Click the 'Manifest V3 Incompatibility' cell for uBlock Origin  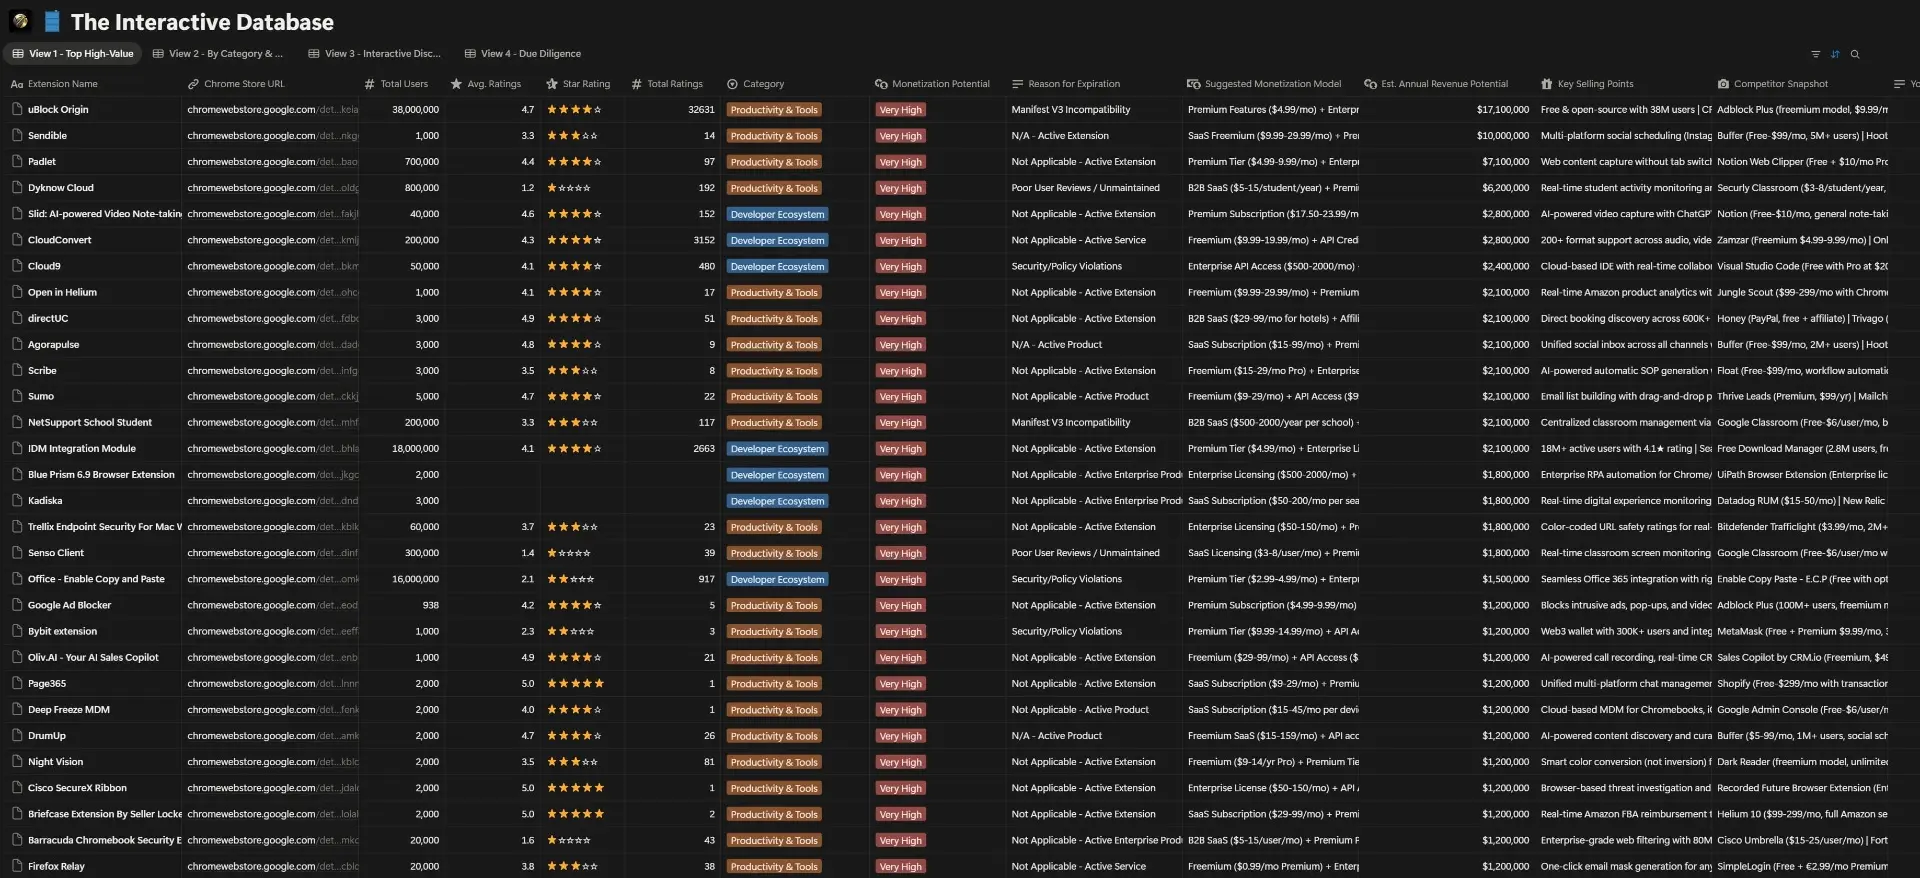click(1070, 109)
